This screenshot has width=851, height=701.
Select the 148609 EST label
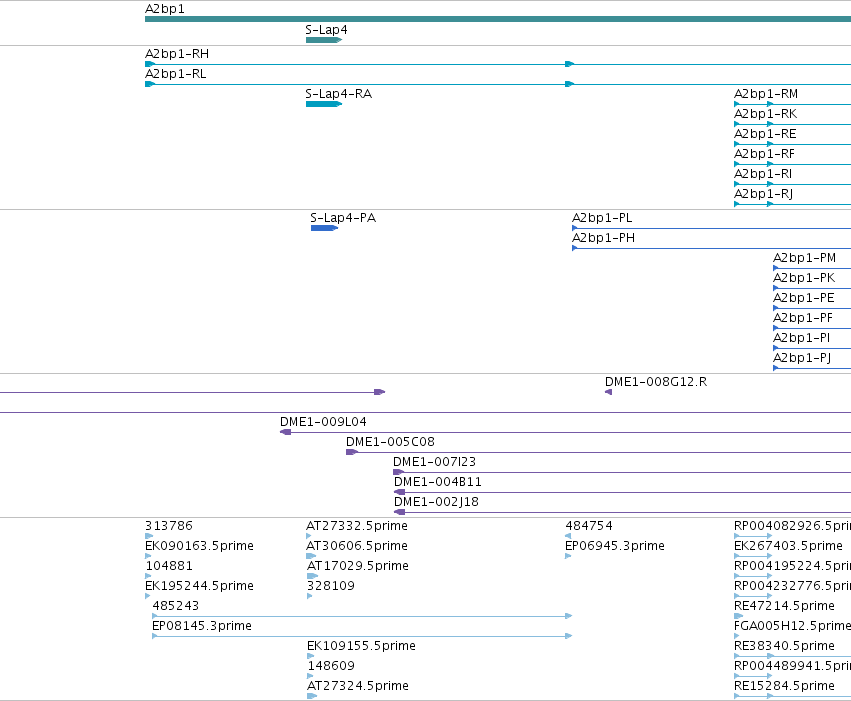331,666
